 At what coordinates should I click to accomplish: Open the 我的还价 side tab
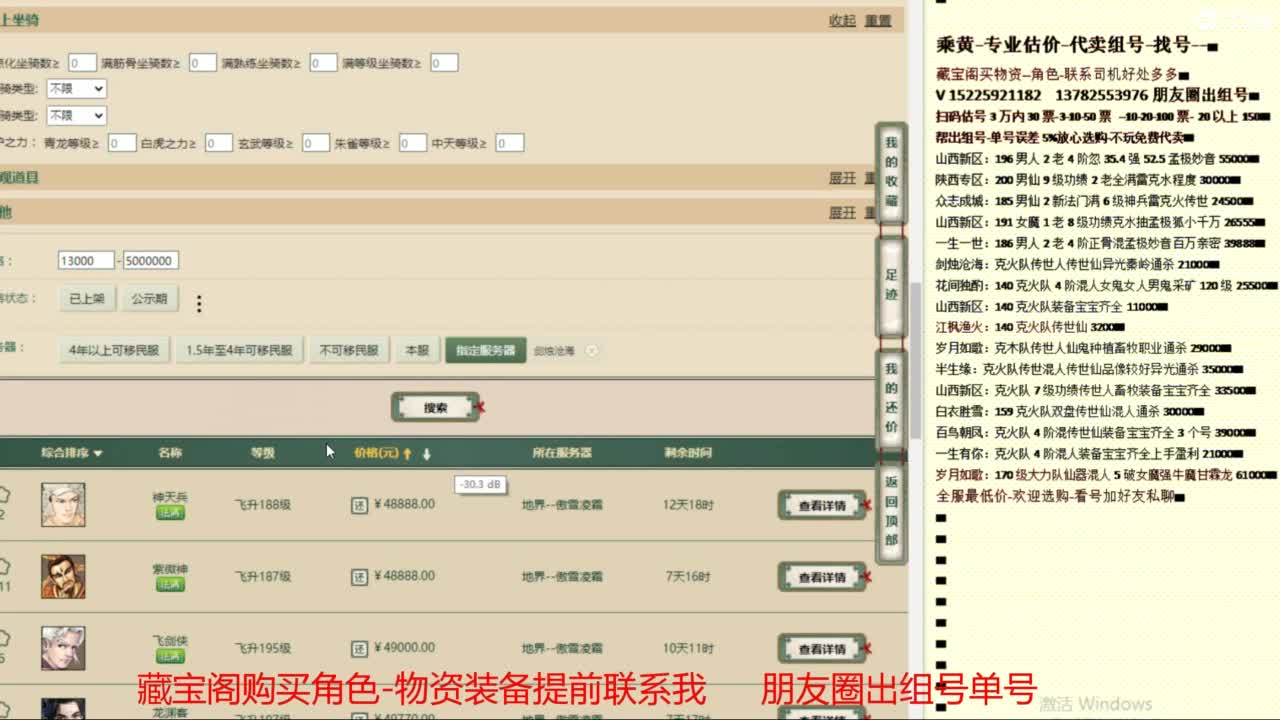891,399
